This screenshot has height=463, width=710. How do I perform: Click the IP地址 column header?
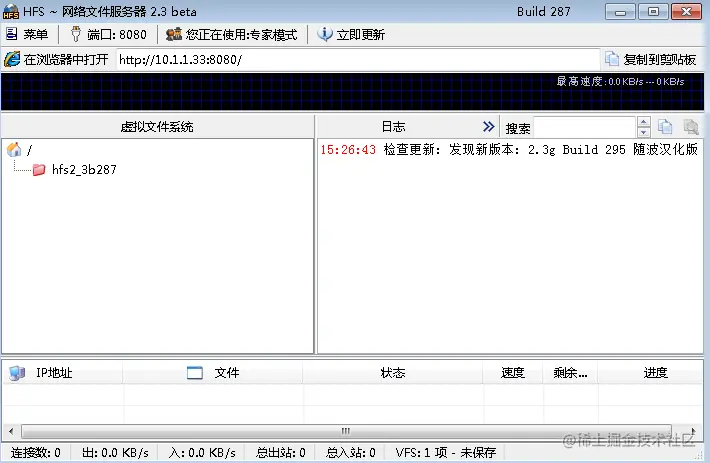point(62,372)
